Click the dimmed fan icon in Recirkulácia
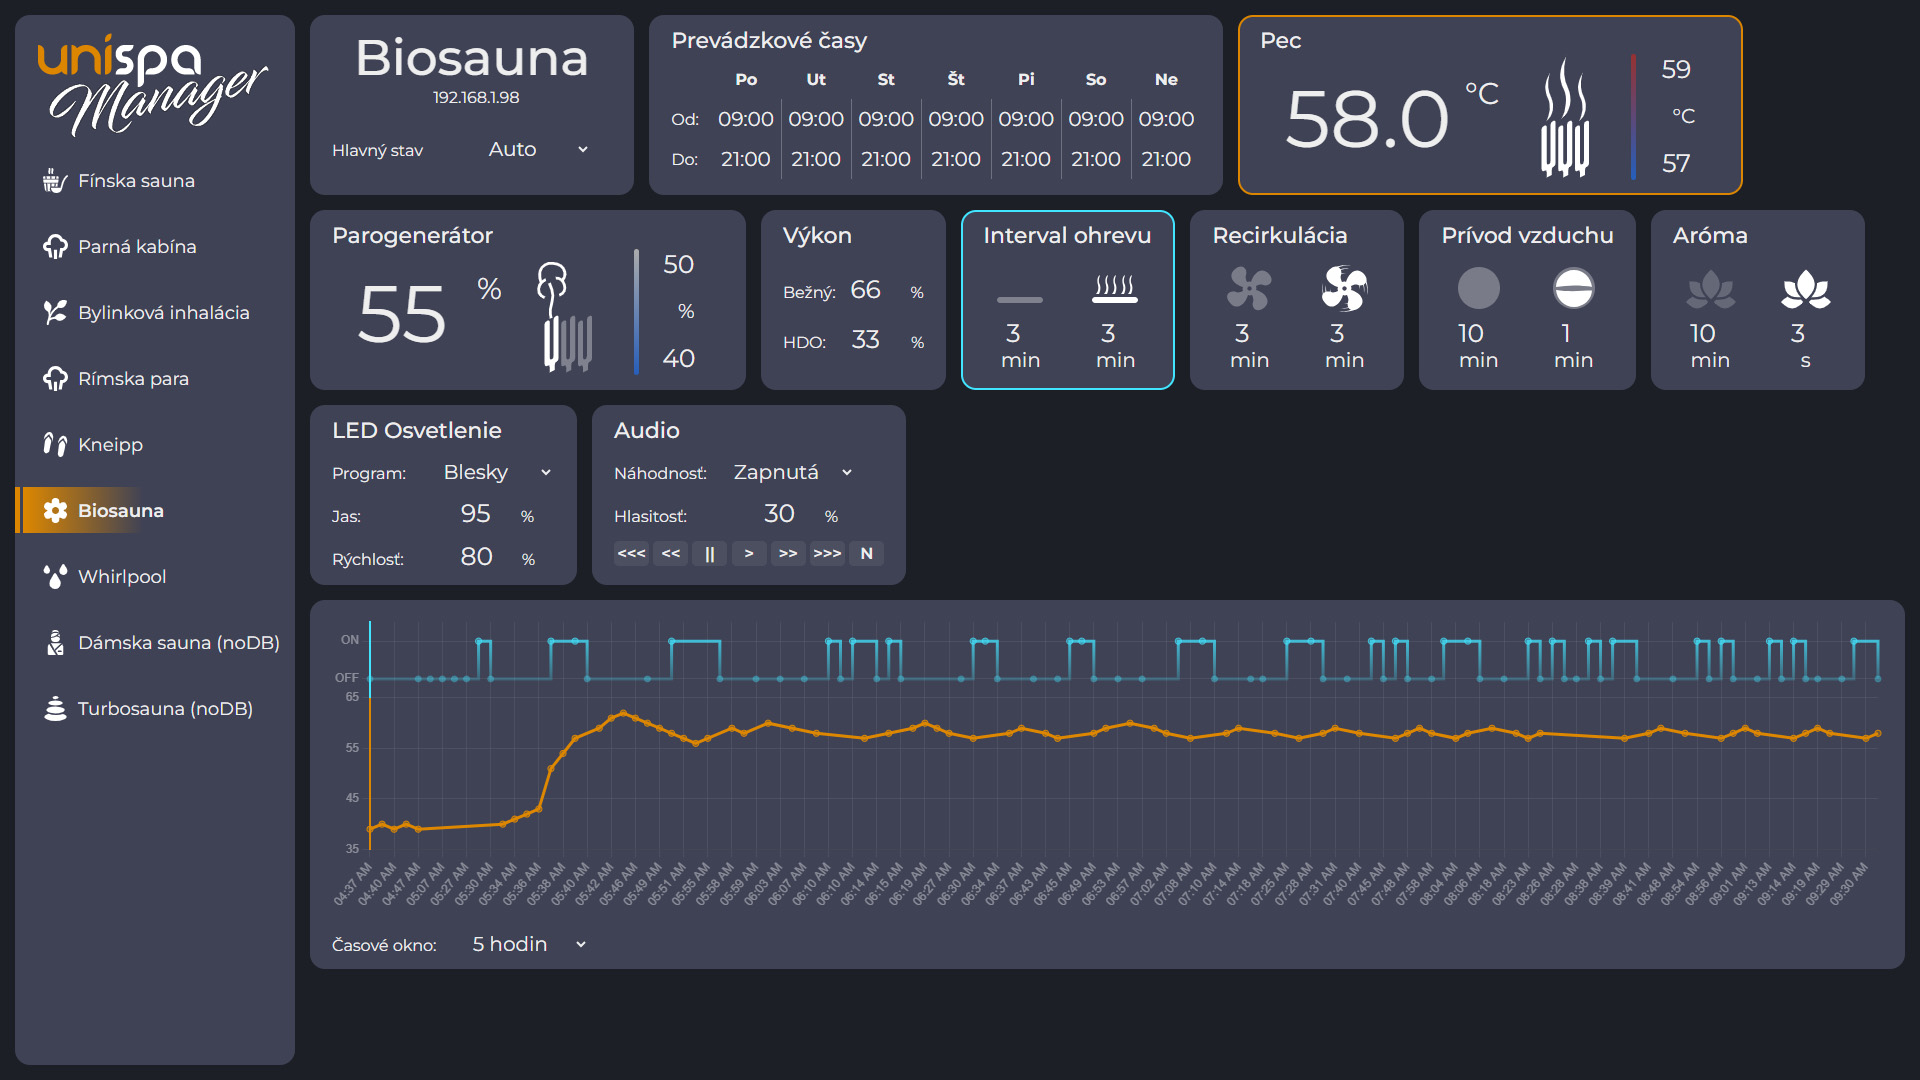The height and width of the screenshot is (1080, 1920). tap(1249, 289)
